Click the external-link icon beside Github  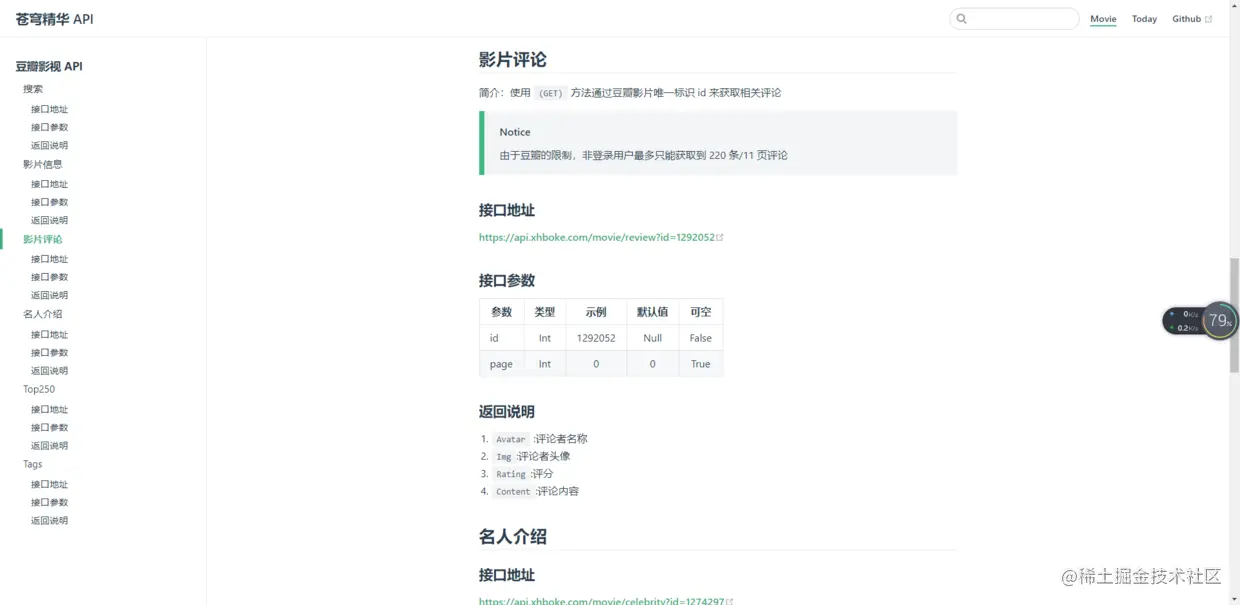tap(1208, 19)
